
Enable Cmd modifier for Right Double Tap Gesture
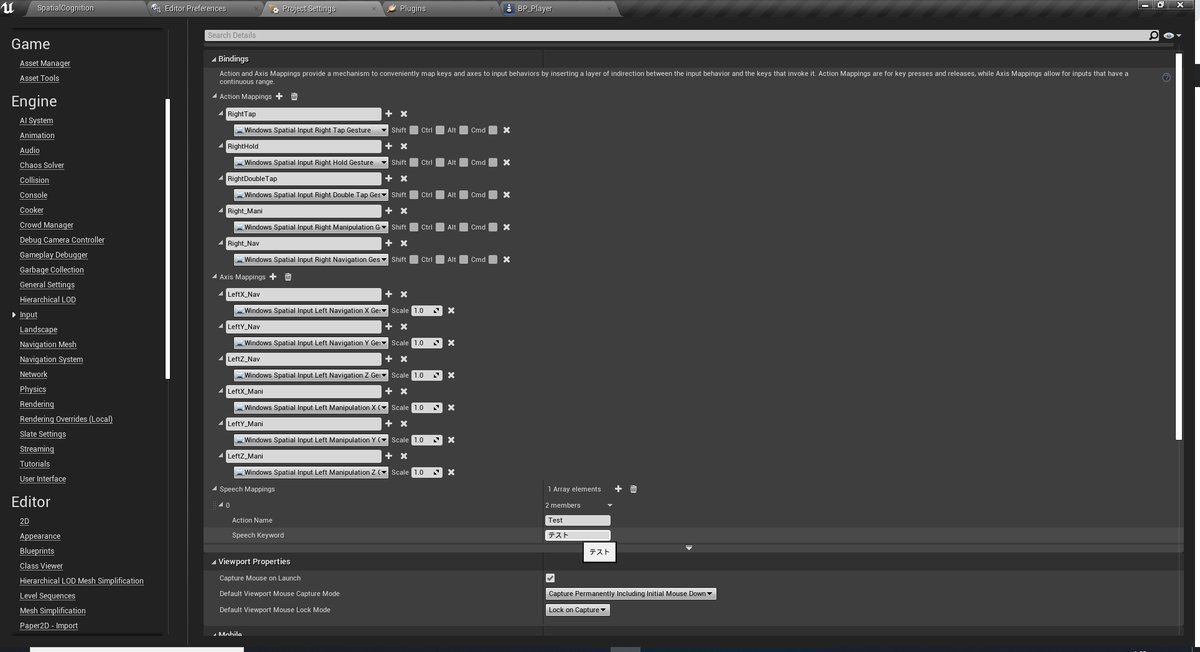[x=493, y=195]
